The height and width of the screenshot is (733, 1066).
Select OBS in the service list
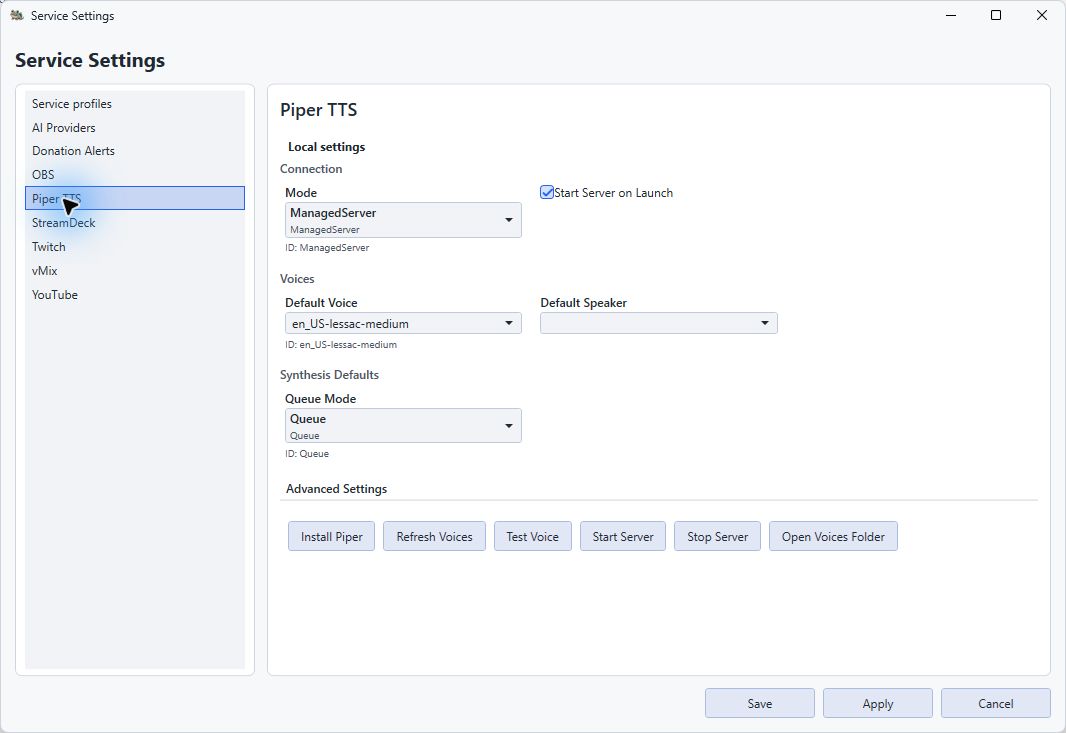[x=135, y=175]
